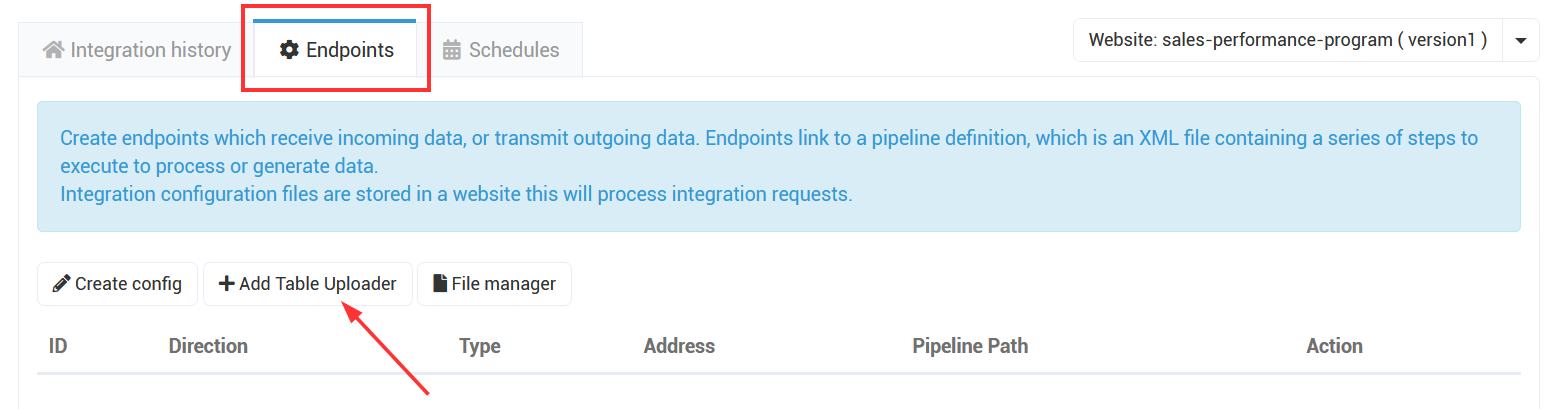Select the Endpoints tab label

tap(350, 49)
